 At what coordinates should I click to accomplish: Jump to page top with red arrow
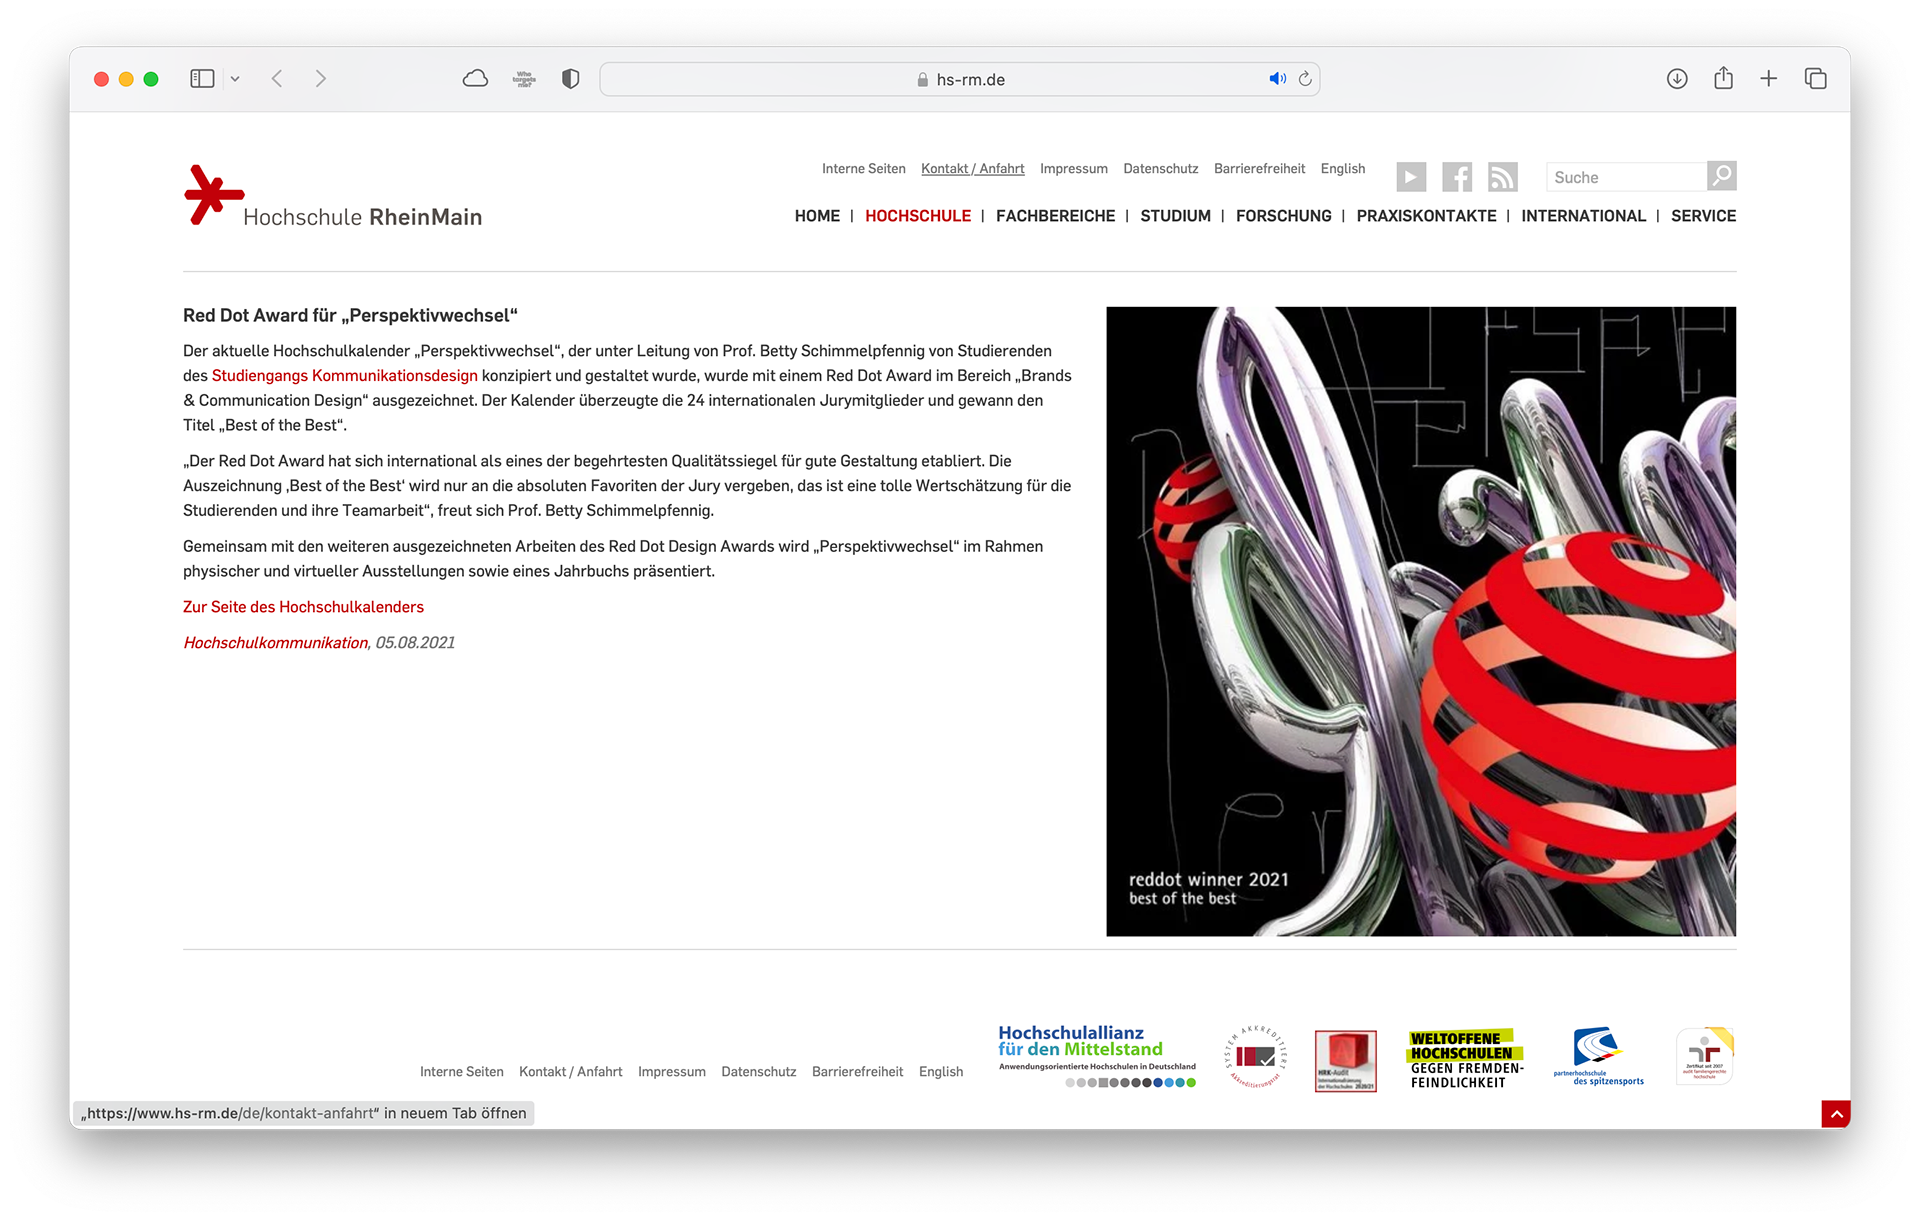tap(1835, 1114)
